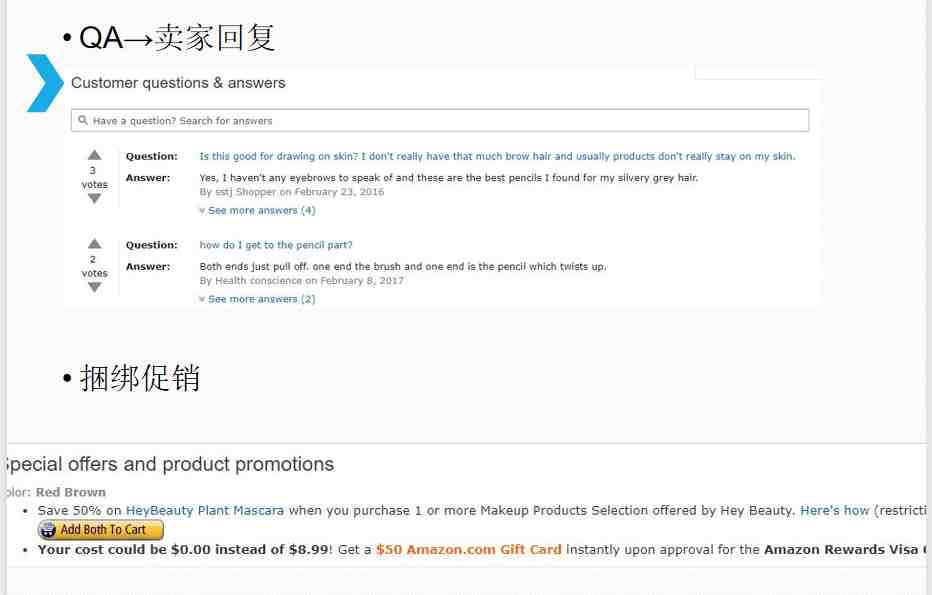
Task: Click the sstj Shopper answer byline
Action: pos(292,192)
